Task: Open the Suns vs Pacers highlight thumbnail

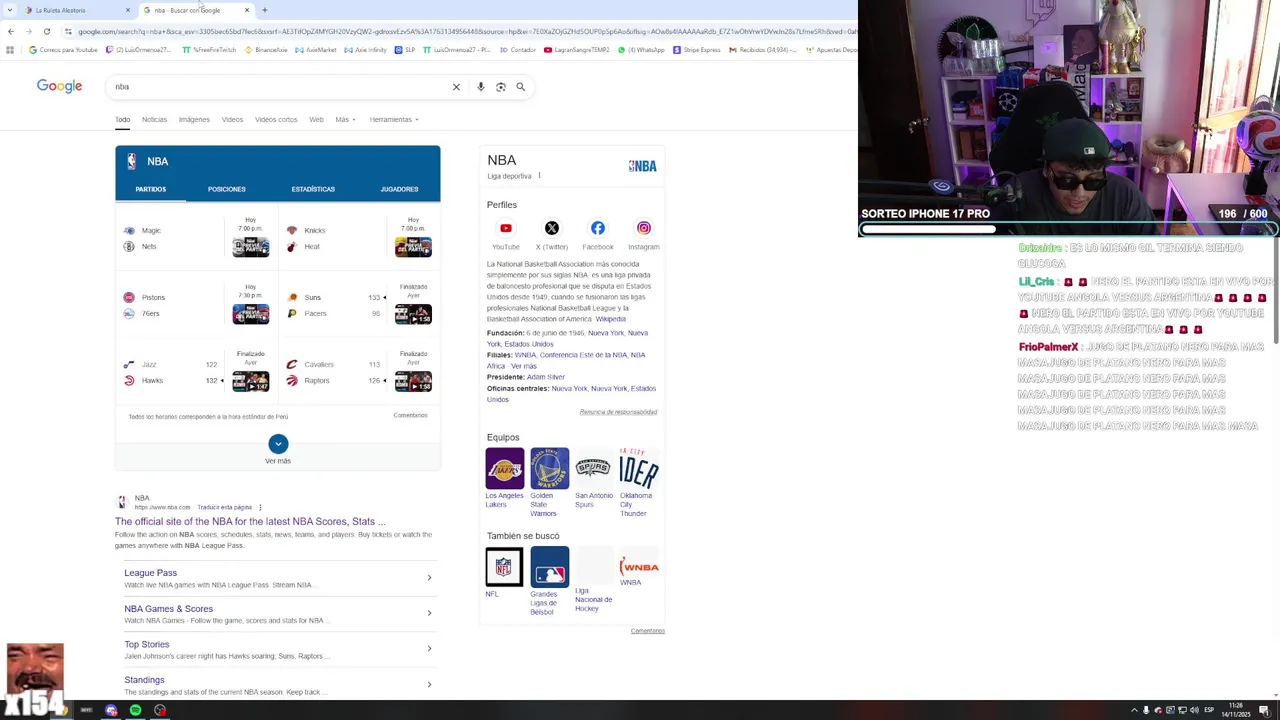Action: 413,314
